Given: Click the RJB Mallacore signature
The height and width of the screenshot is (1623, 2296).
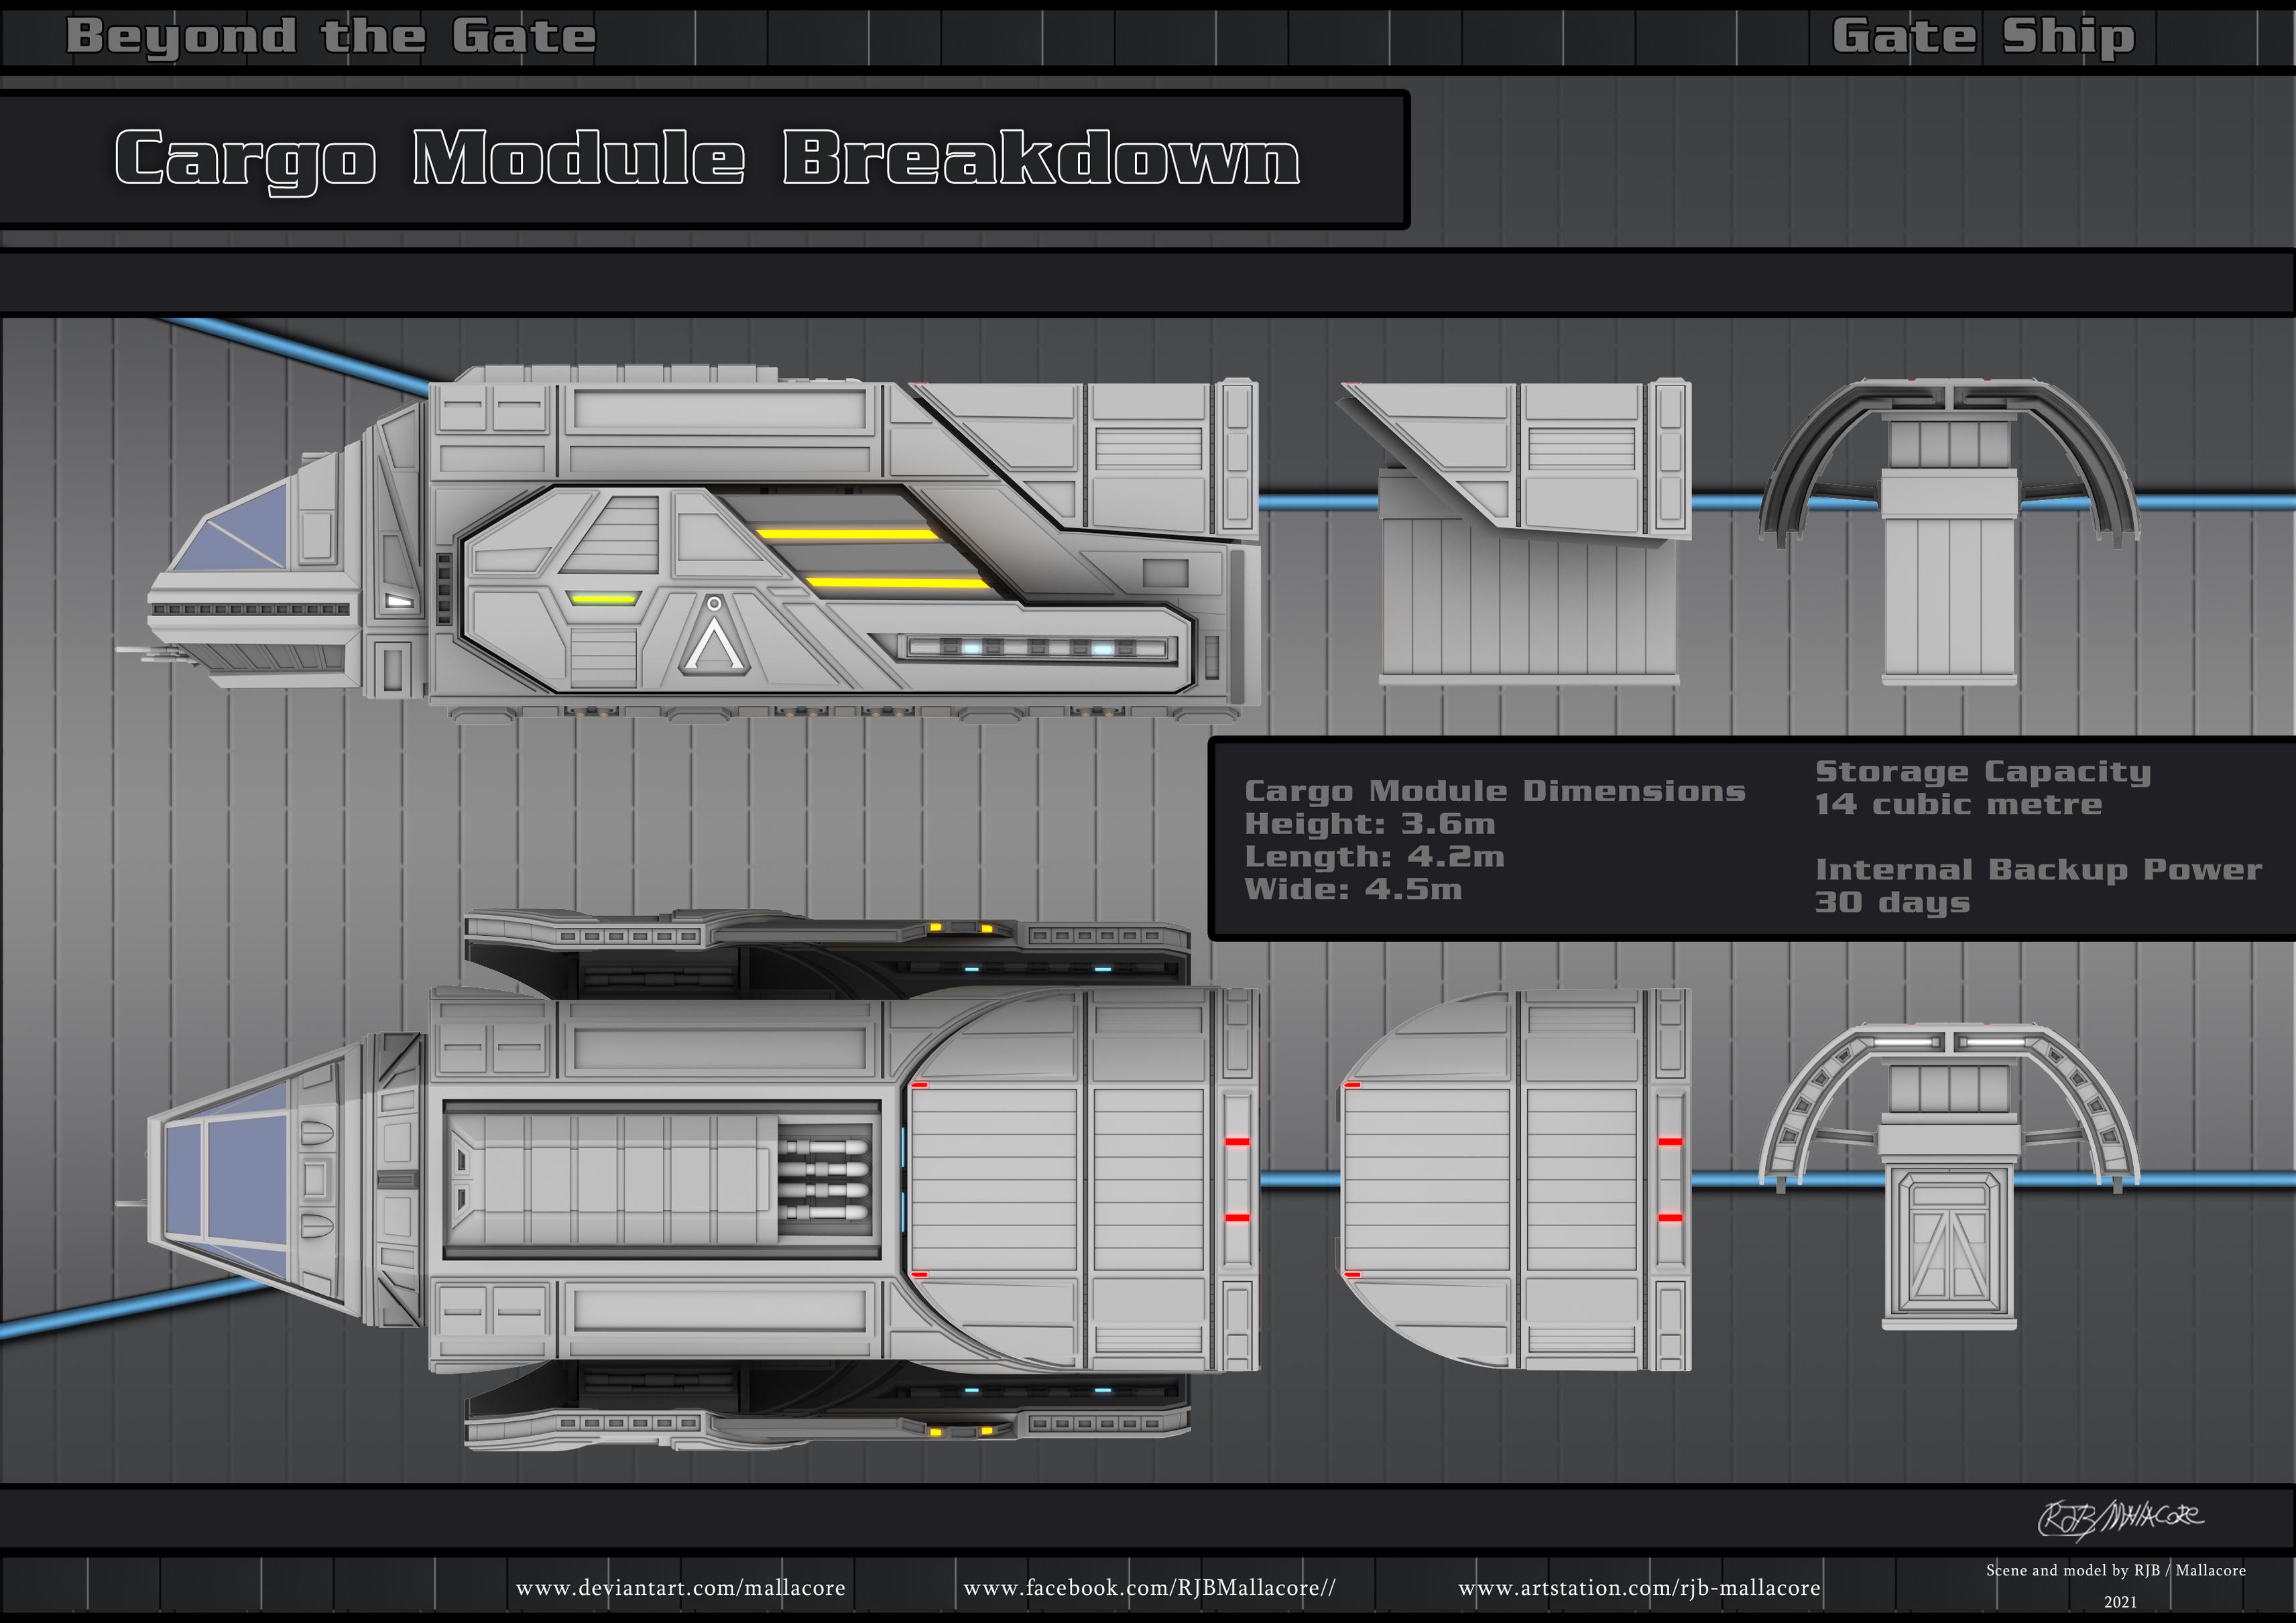Looking at the screenshot, I should 2120,1518.
